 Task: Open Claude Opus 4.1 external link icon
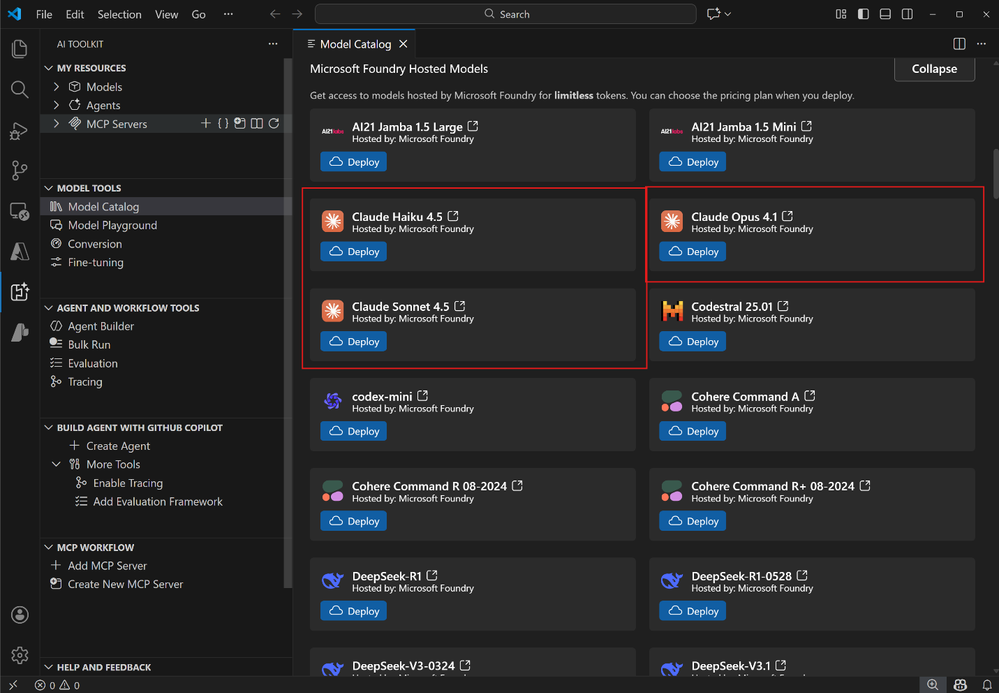tap(788, 216)
